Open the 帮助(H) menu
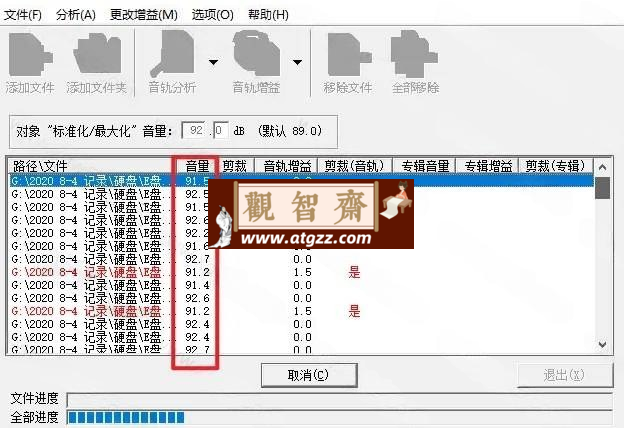The height and width of the screenshot is (428, 624). [268, 15]
